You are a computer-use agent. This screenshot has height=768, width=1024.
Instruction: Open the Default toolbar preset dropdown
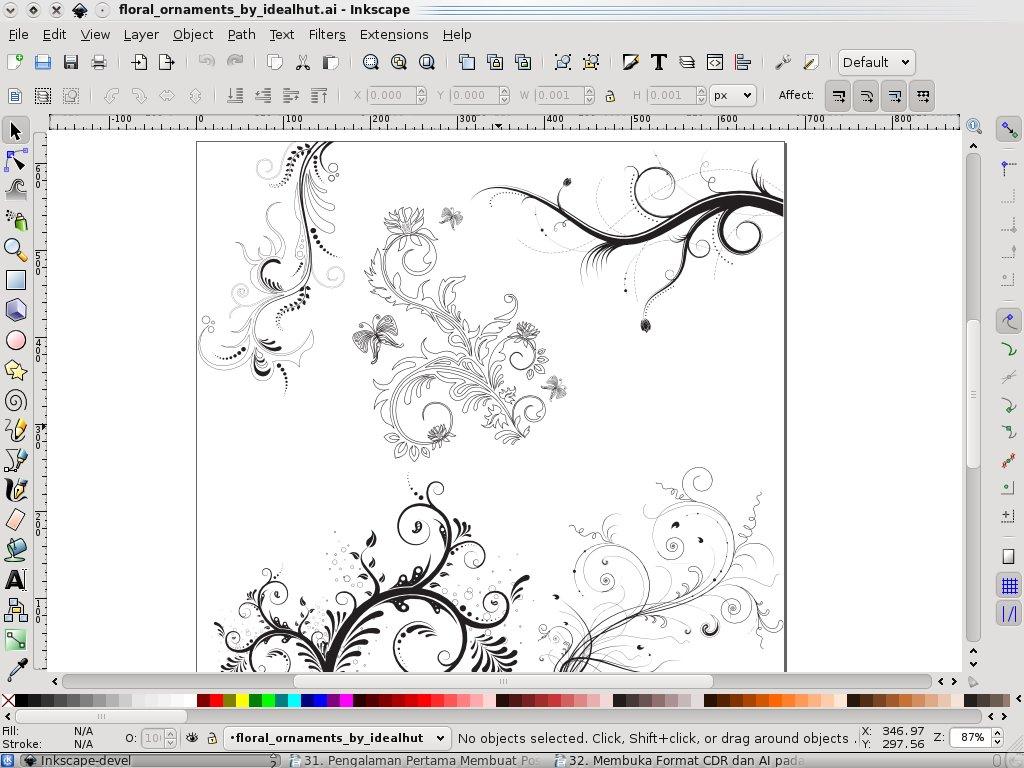[875, 62]
